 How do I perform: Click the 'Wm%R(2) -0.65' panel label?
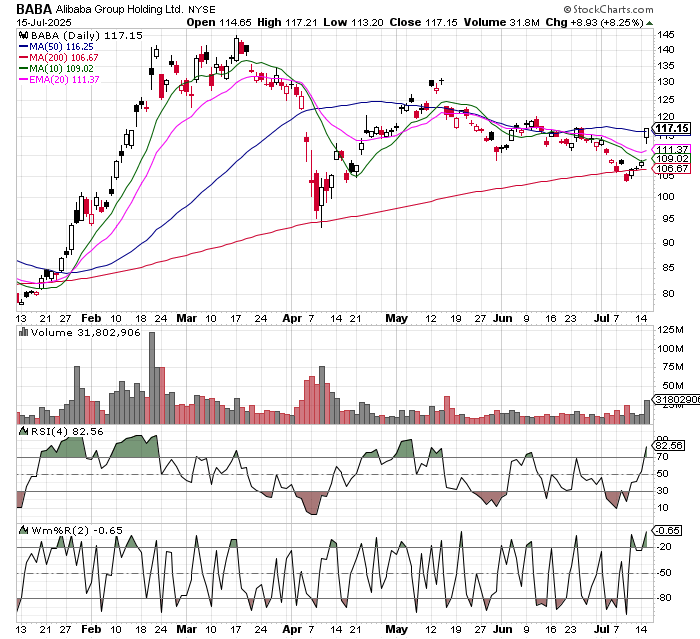point(77,530)
